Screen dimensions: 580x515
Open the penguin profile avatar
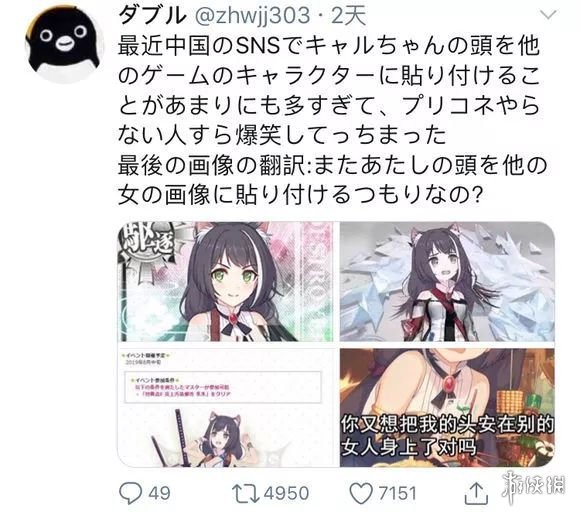coord(64,44)
